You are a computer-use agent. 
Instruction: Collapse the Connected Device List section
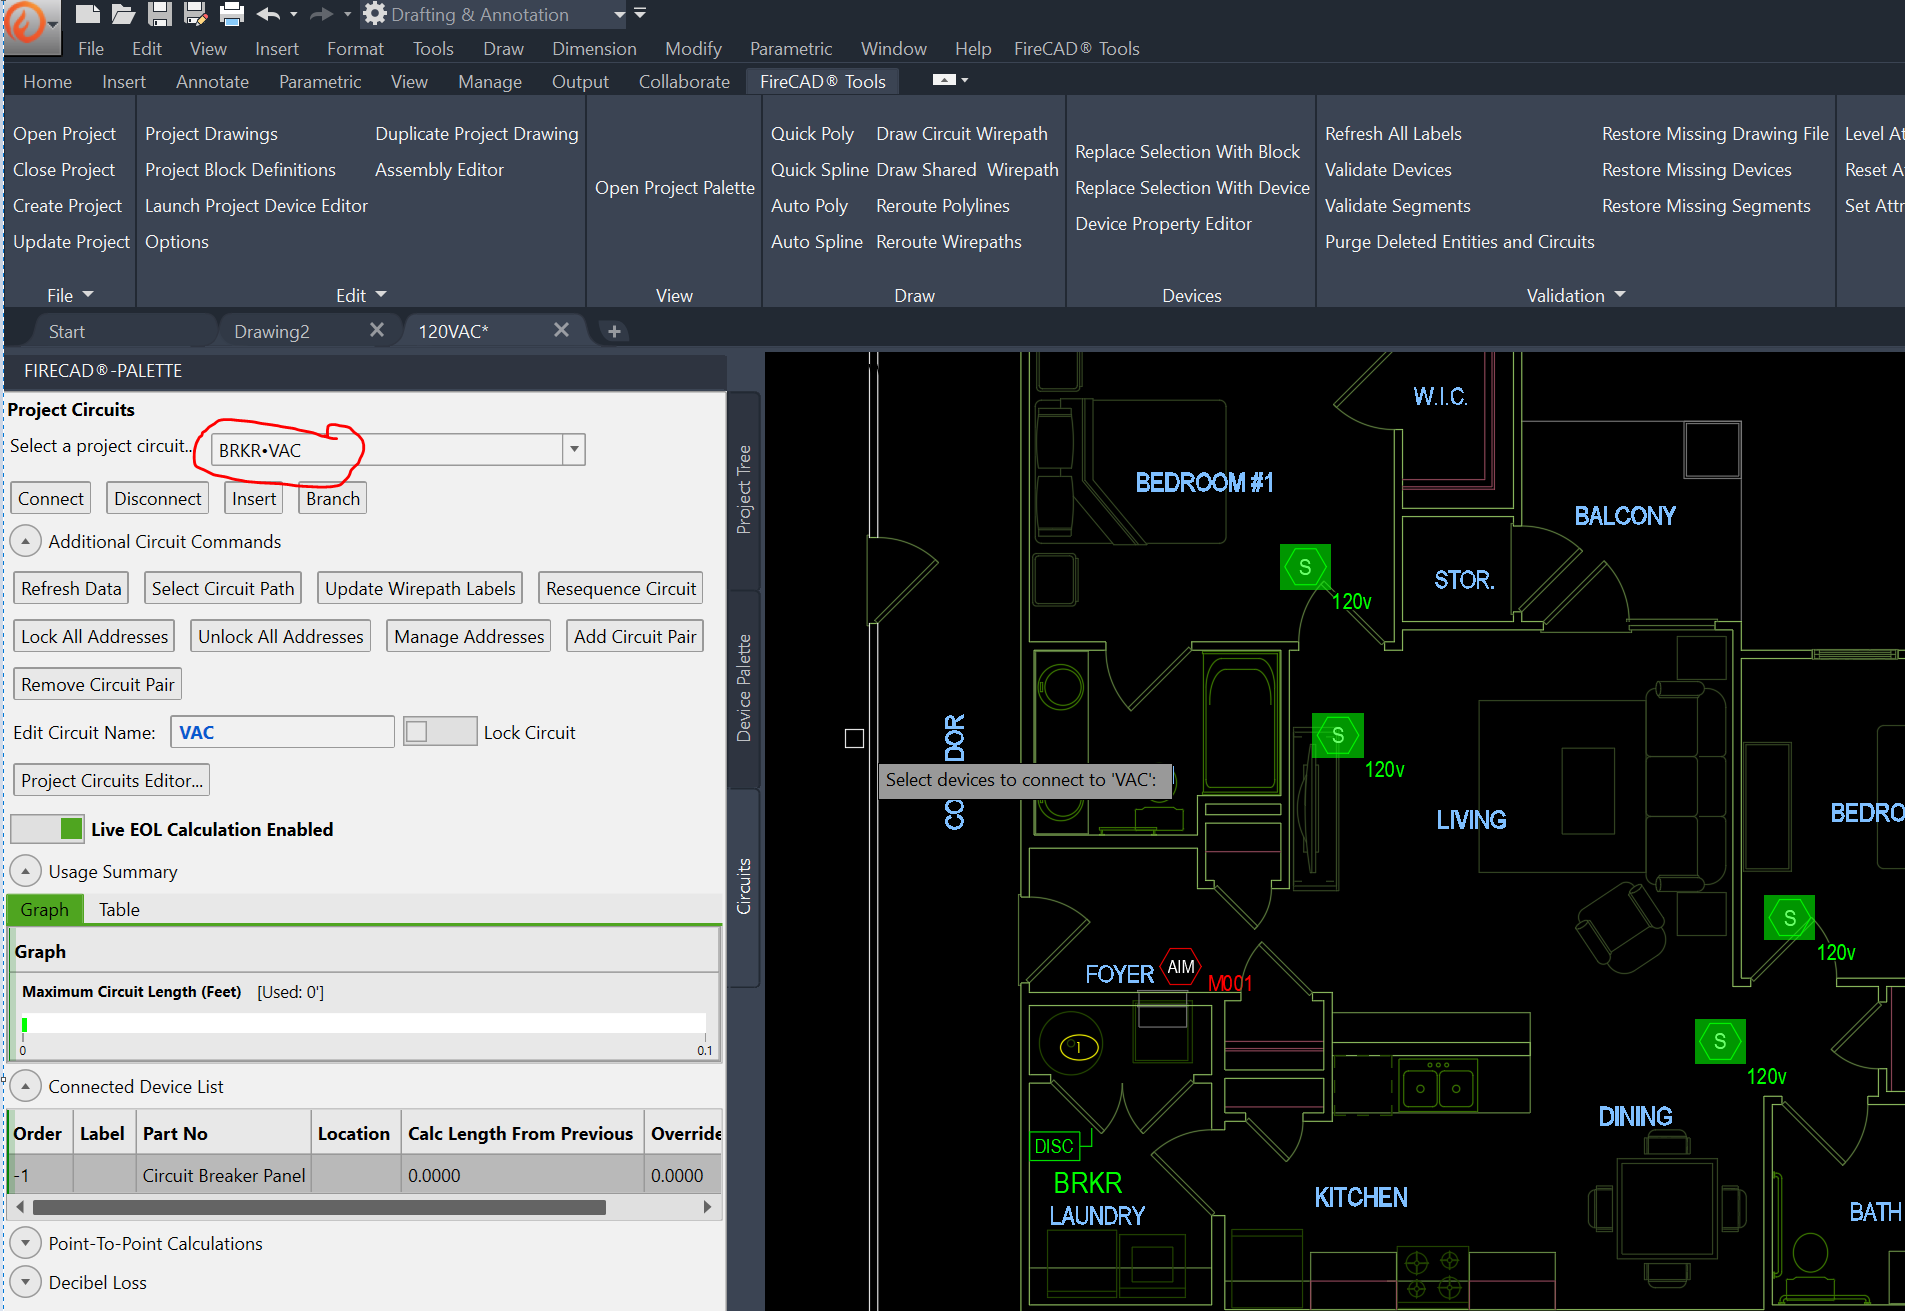[26, 1086]
